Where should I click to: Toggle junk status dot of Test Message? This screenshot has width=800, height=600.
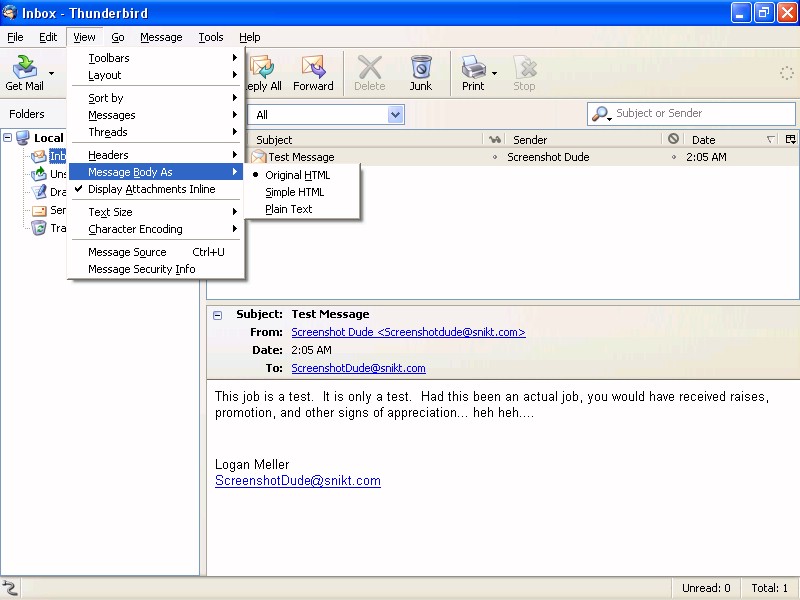click(673, 157)
